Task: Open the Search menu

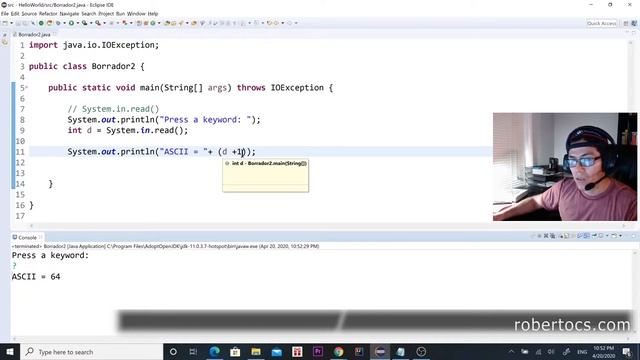Action: [89, 13]
